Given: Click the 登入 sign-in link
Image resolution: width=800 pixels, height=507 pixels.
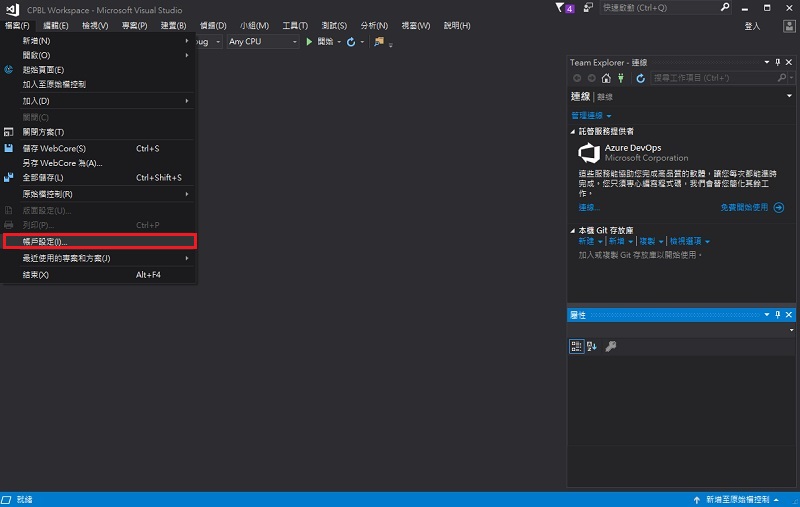Looking at the screenshot, I should [x=752, y=26].
